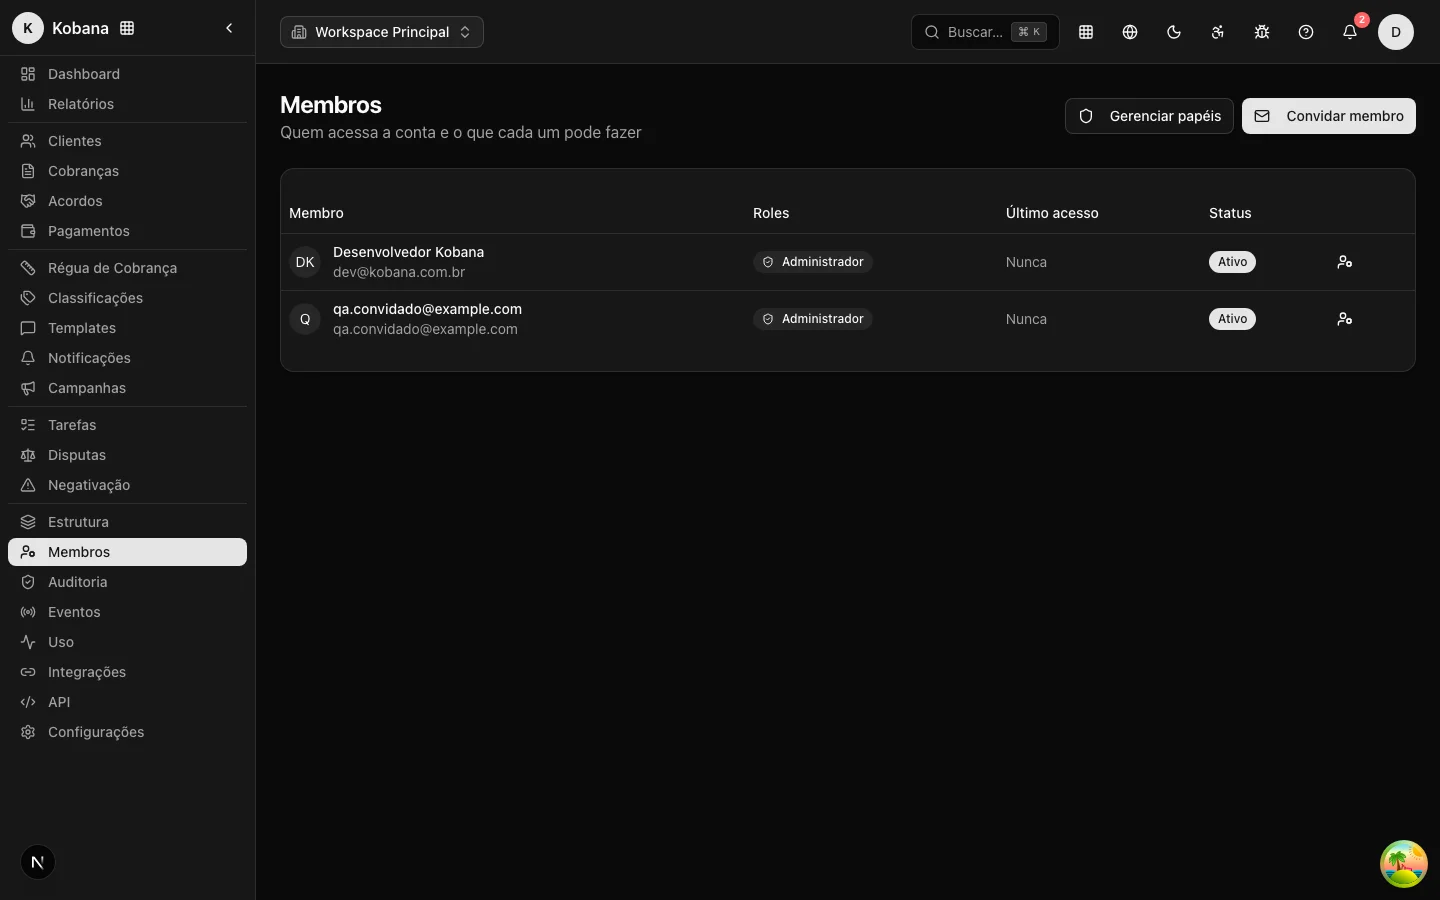Viewport: 1440px width, 900px height.
Task: Click the Membro column header
Action: pyautogui.click(x=316, y=213)
